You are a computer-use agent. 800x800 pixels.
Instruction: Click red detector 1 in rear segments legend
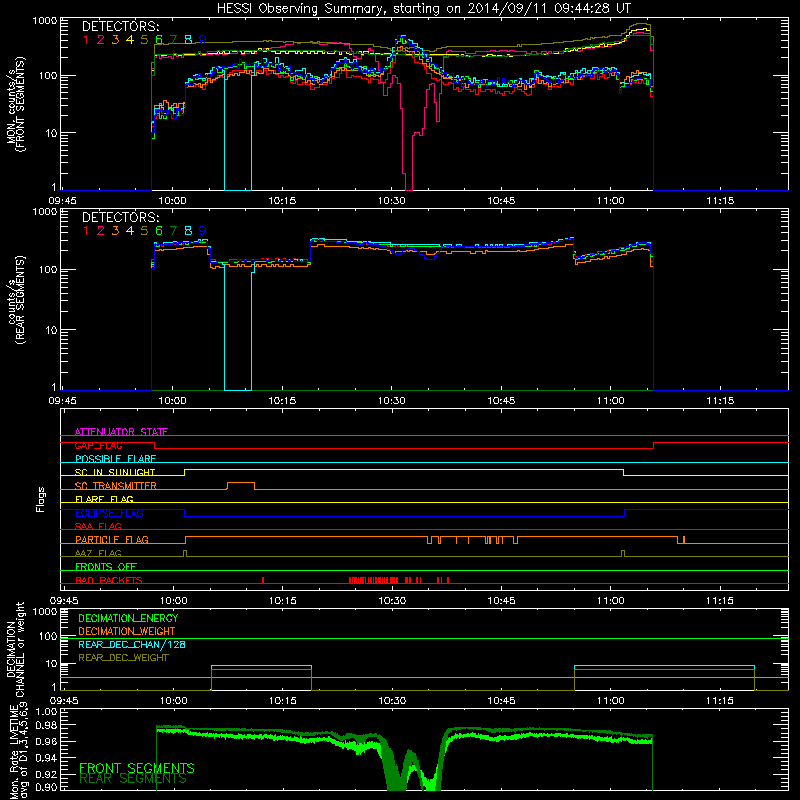pos(86,231)
